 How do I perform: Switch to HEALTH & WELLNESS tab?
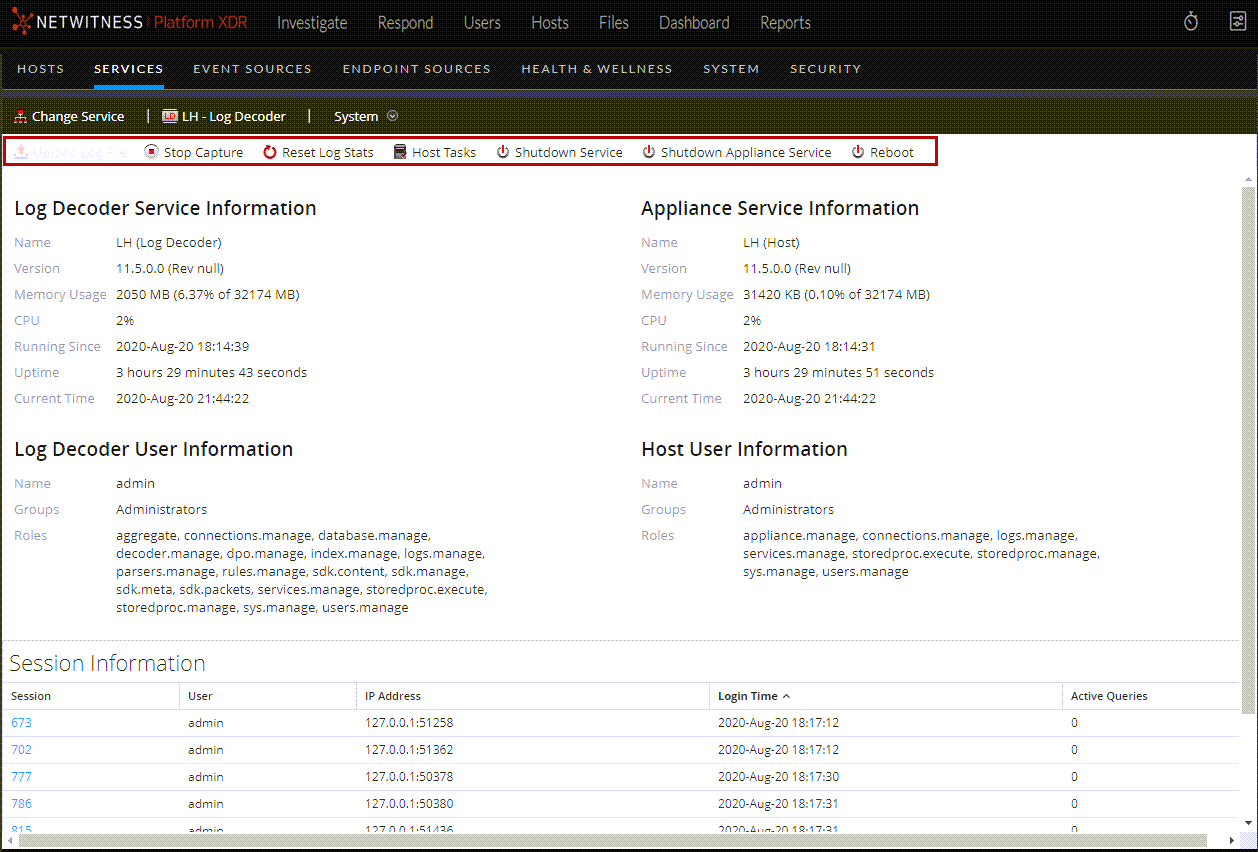[597, 68]
